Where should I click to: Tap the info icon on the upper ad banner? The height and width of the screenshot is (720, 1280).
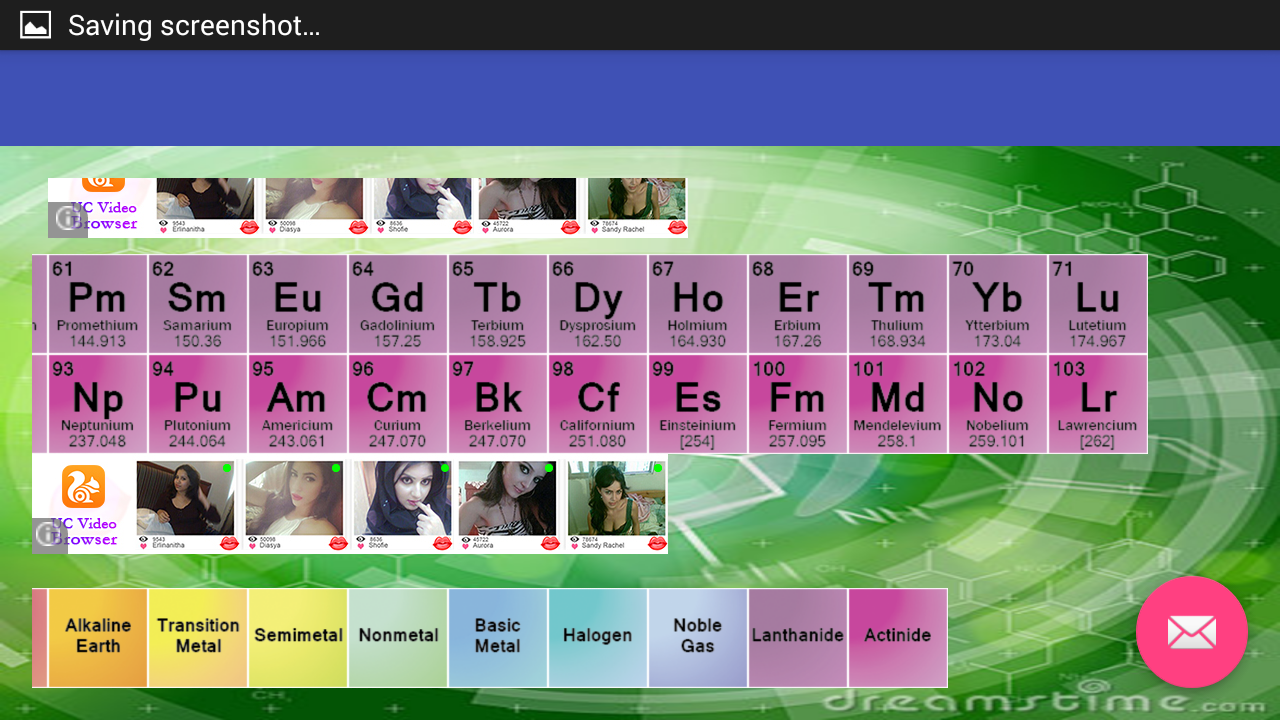tap(67, 219)
